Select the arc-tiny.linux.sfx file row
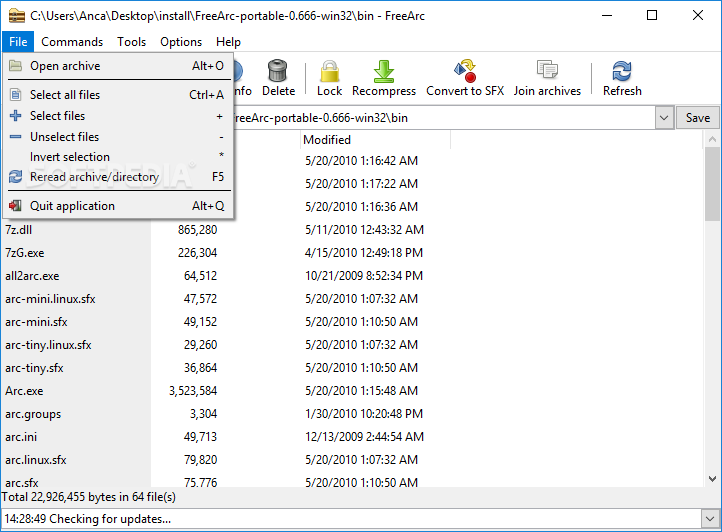722x532 pixels. [x=352, y=345]
